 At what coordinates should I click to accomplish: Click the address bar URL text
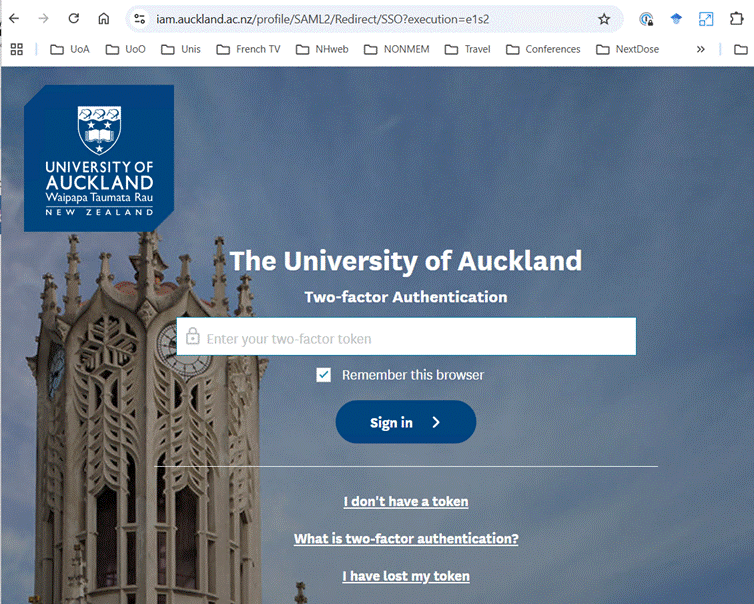click(x=323, y=19)
